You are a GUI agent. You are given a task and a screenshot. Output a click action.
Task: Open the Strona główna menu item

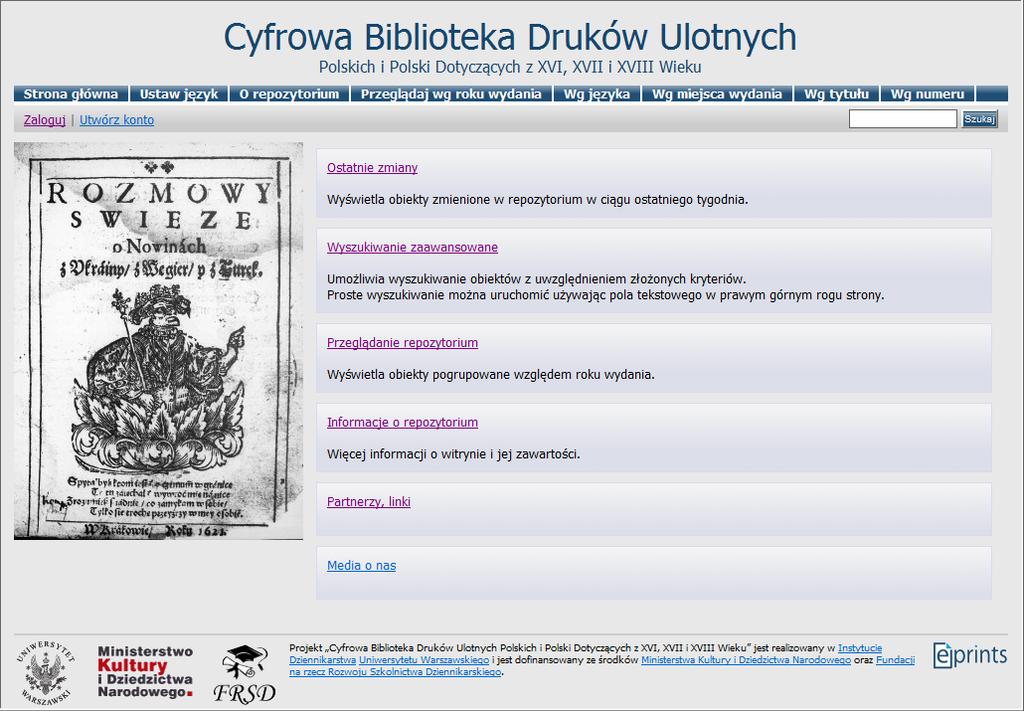click(71, 94)
